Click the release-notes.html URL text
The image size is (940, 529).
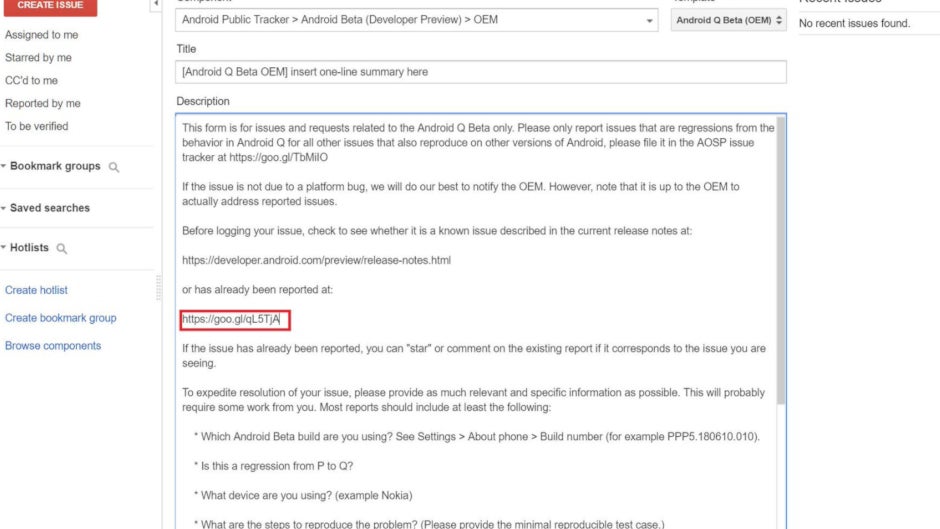pos(317,260)
